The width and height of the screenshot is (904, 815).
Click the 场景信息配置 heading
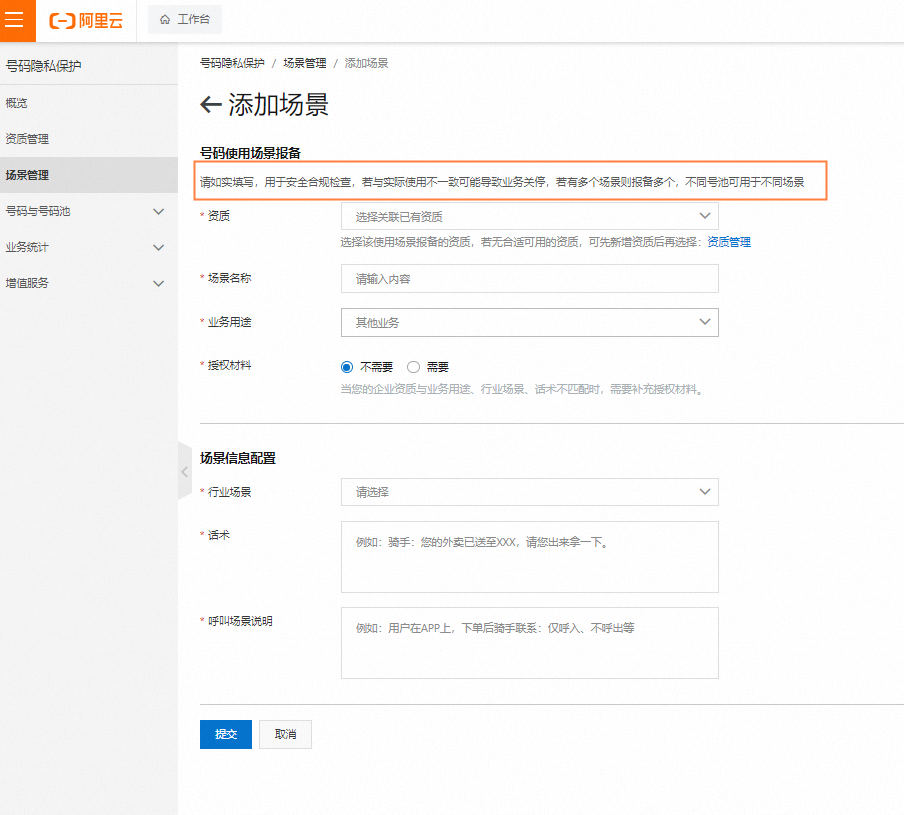(238, 458)
